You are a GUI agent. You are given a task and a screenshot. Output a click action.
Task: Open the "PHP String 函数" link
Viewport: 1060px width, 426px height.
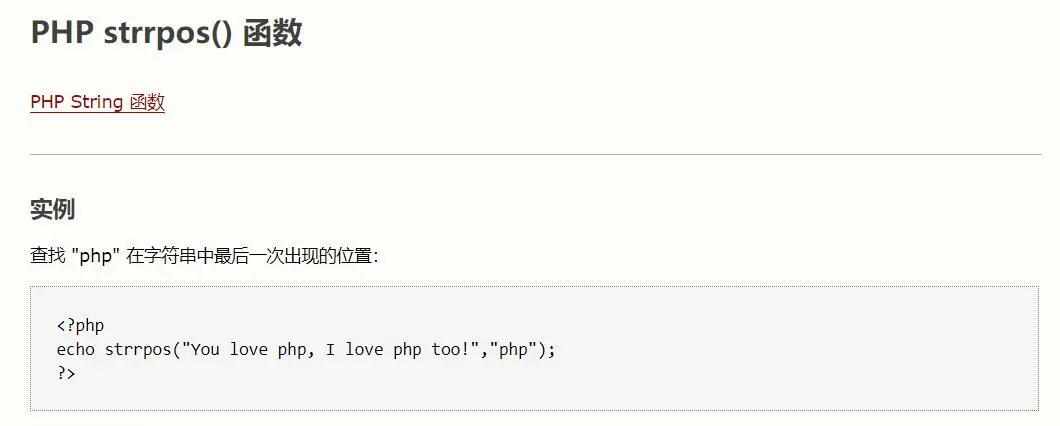click(x=97, y=102)
